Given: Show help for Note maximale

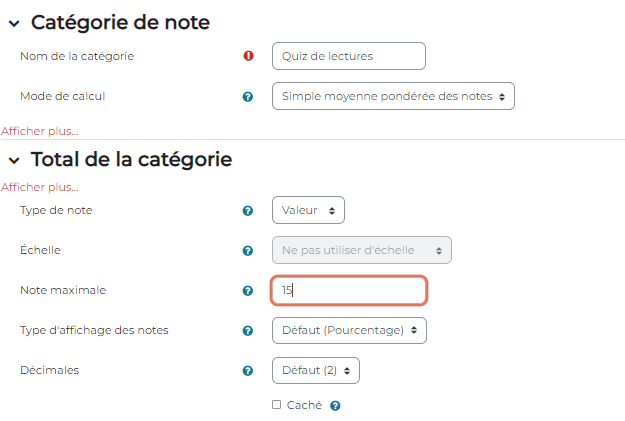Looking at the screenshot, I should pyautogui.click(x=248, y=291).
